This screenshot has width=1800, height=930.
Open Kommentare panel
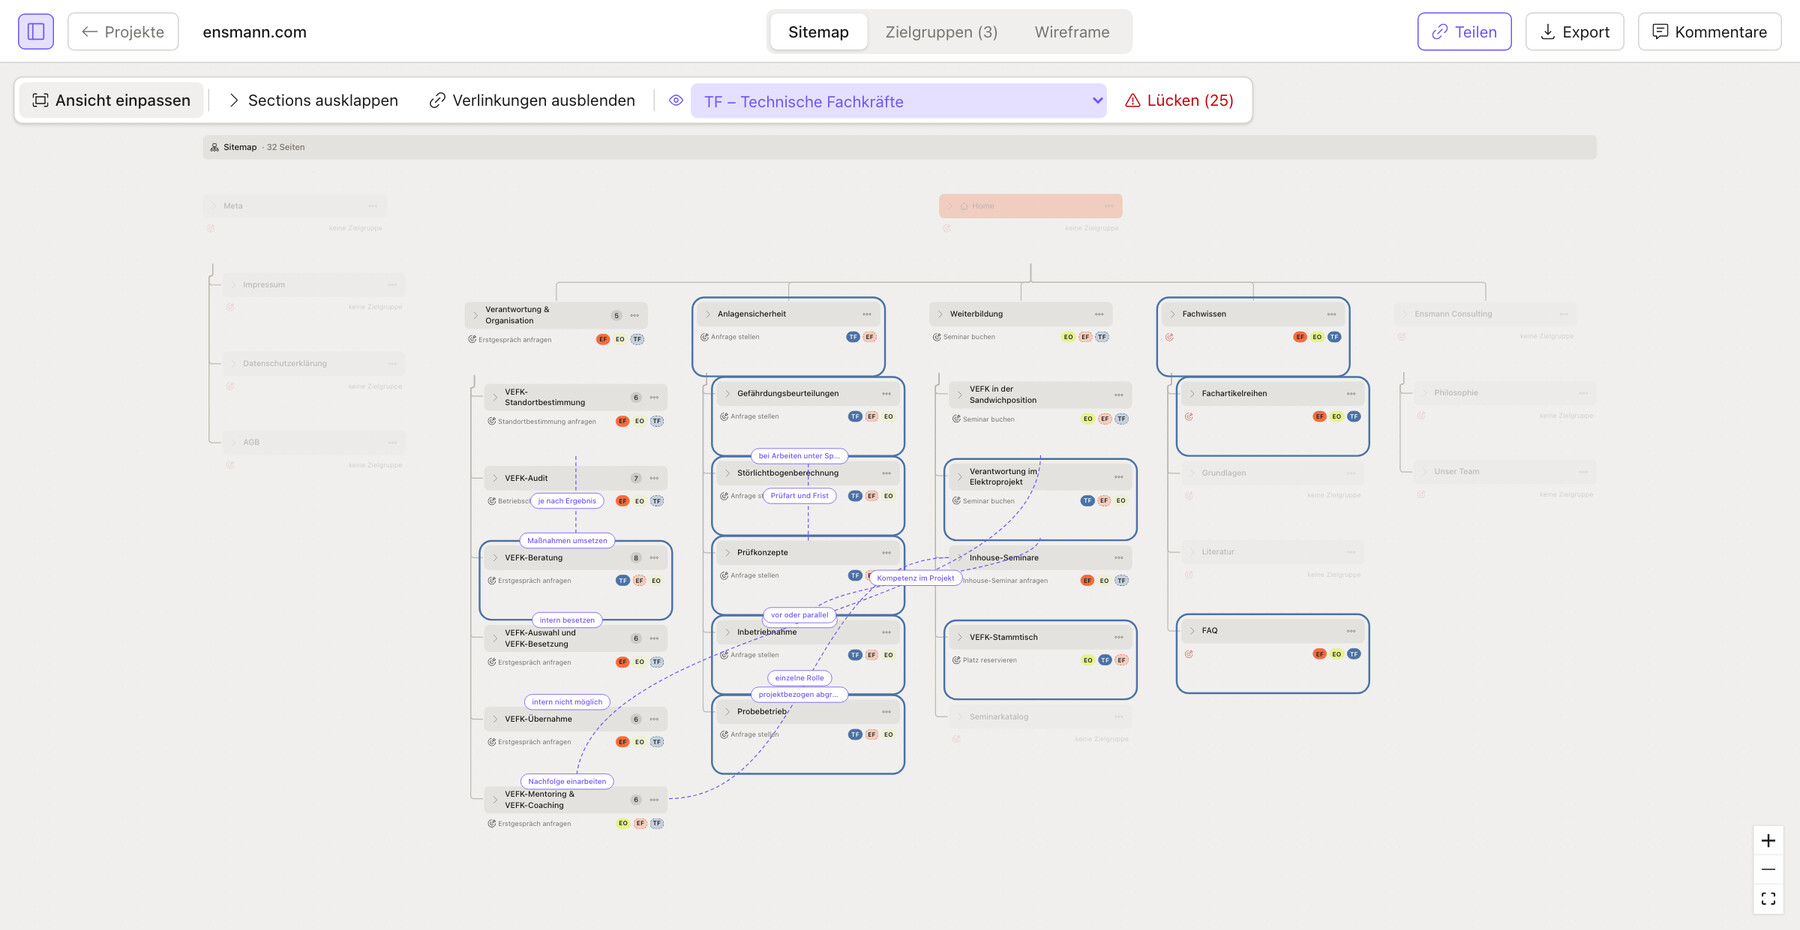(x=1709, y=32)
